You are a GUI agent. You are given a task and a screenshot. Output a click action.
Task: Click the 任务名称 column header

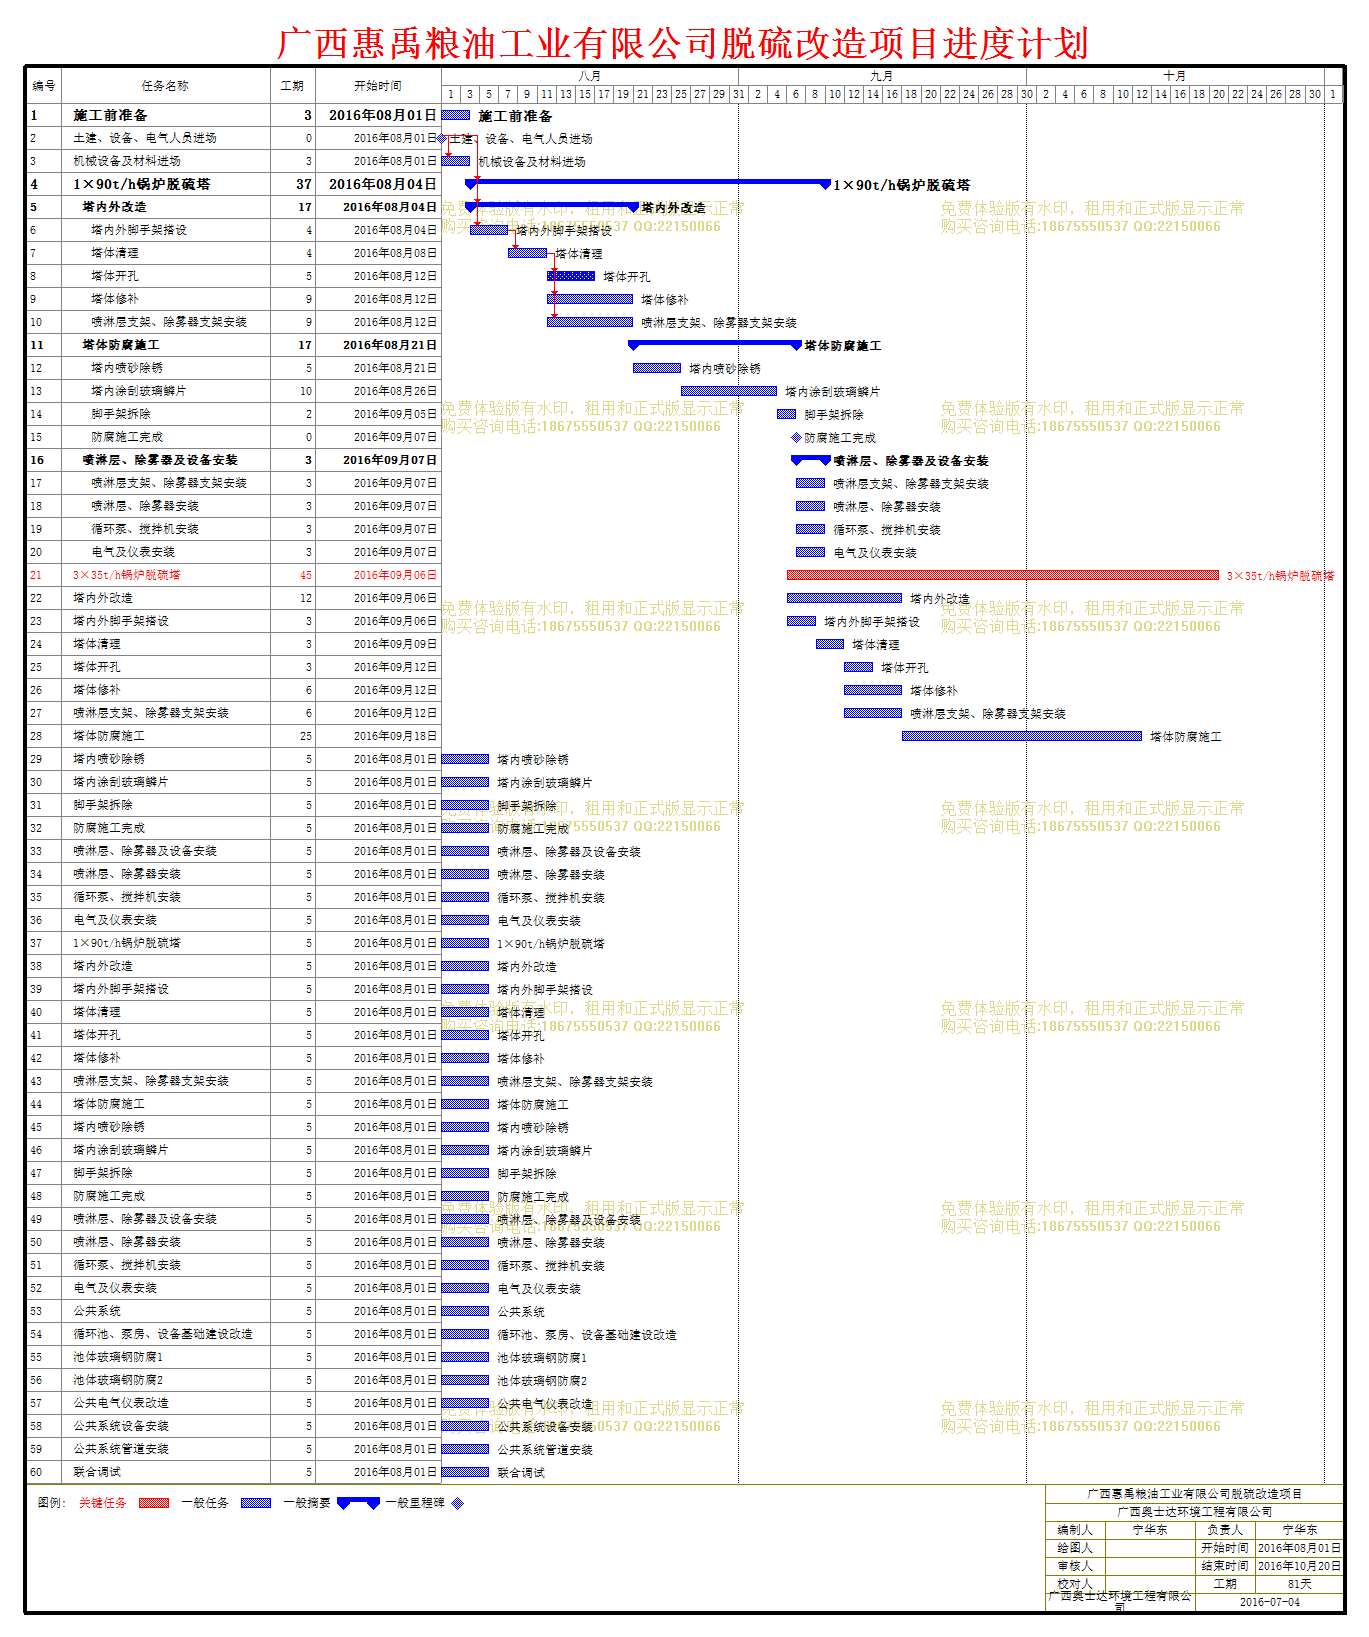(166, 86)
